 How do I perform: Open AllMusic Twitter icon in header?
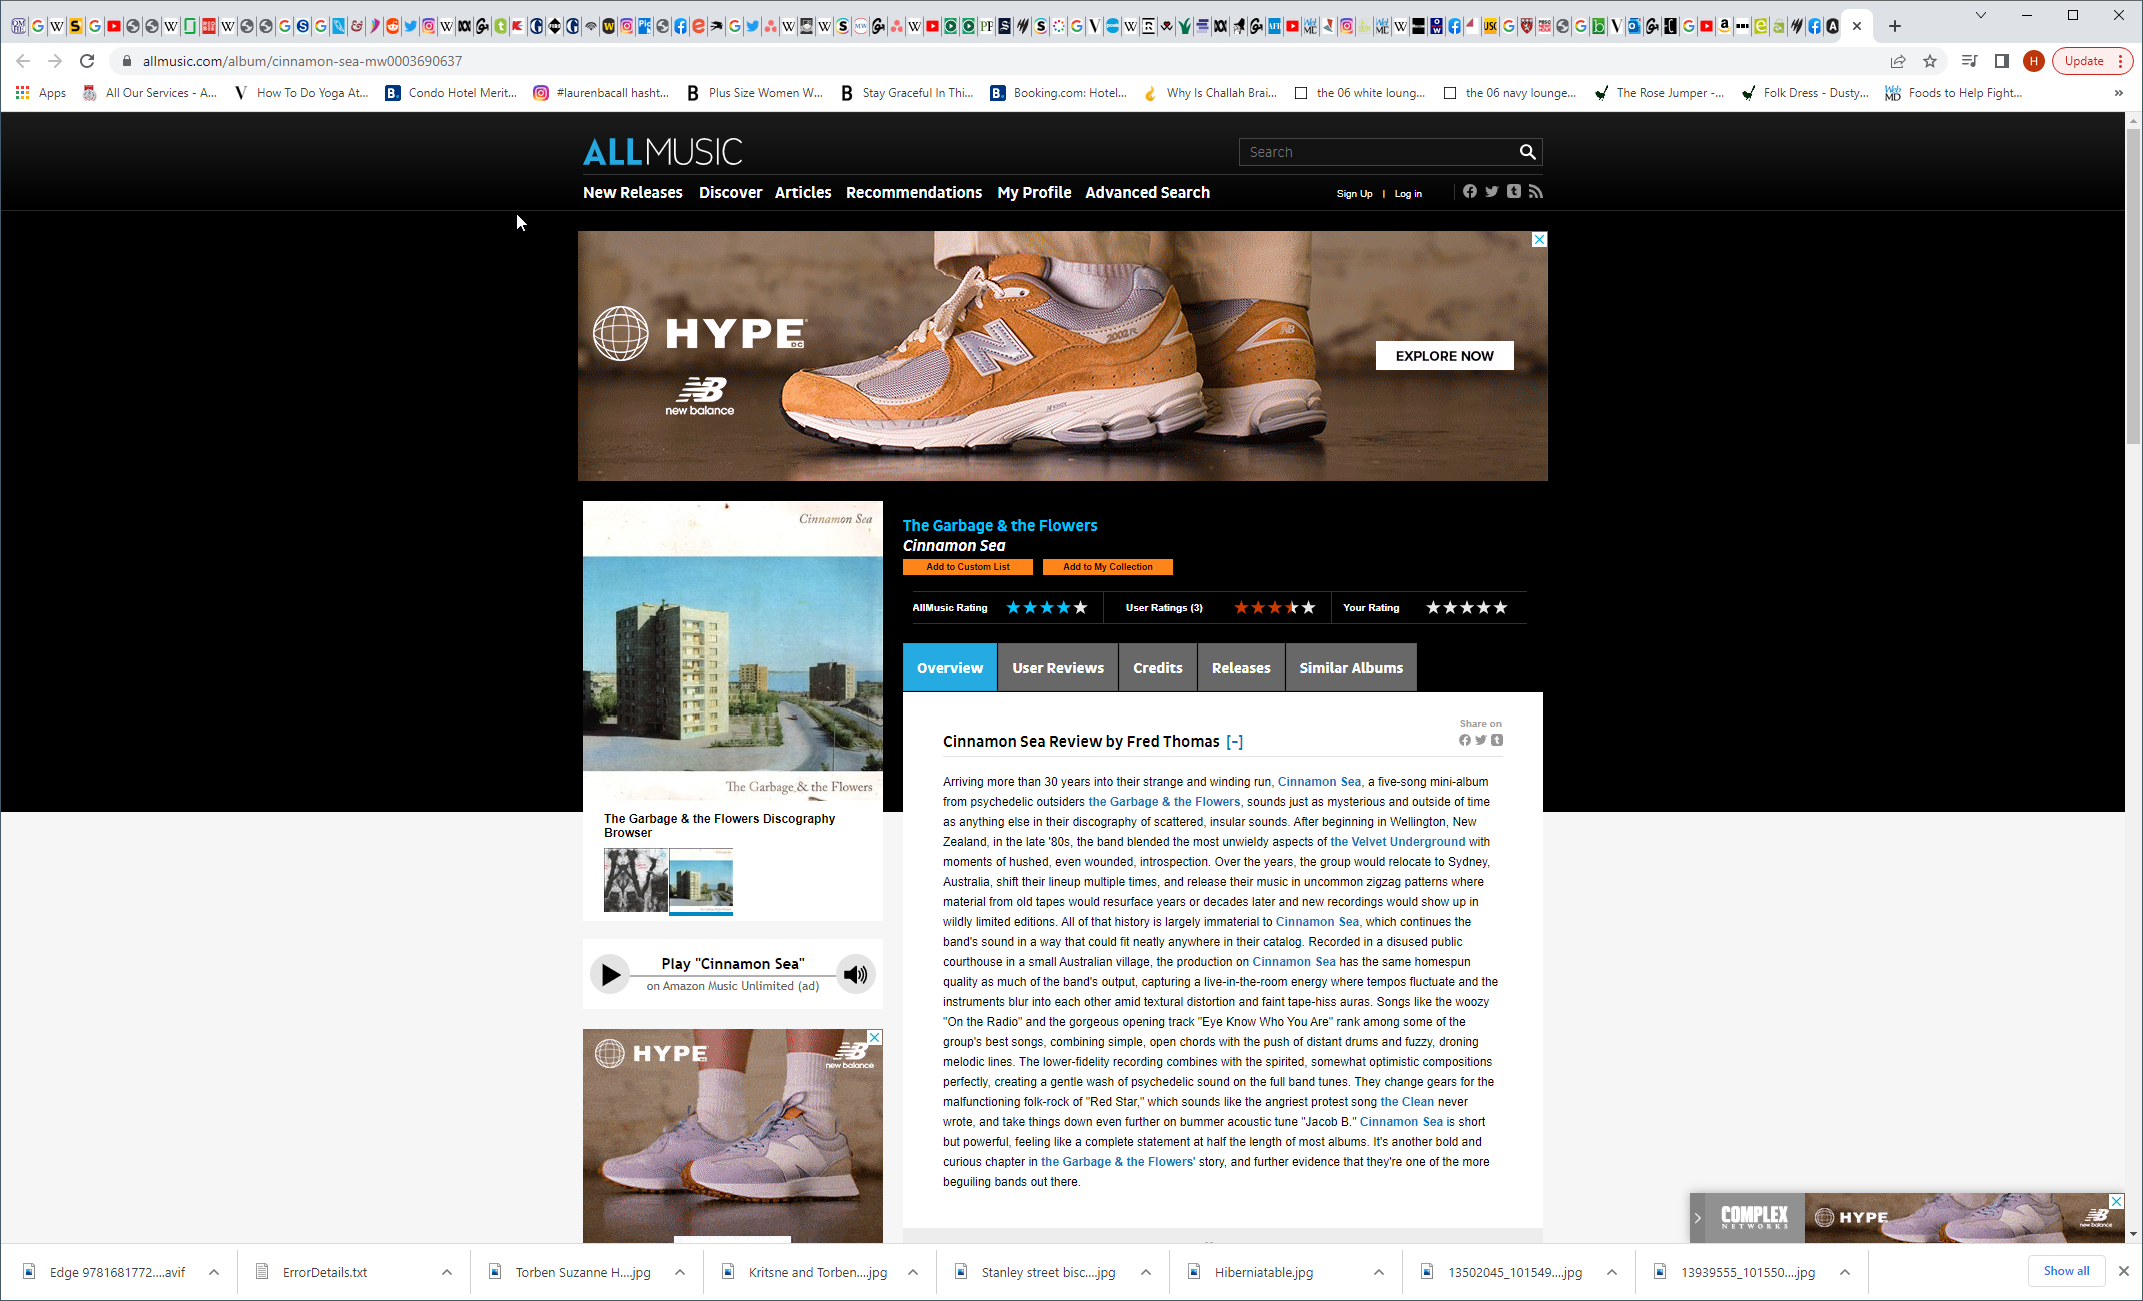[x=1491, y=191]
